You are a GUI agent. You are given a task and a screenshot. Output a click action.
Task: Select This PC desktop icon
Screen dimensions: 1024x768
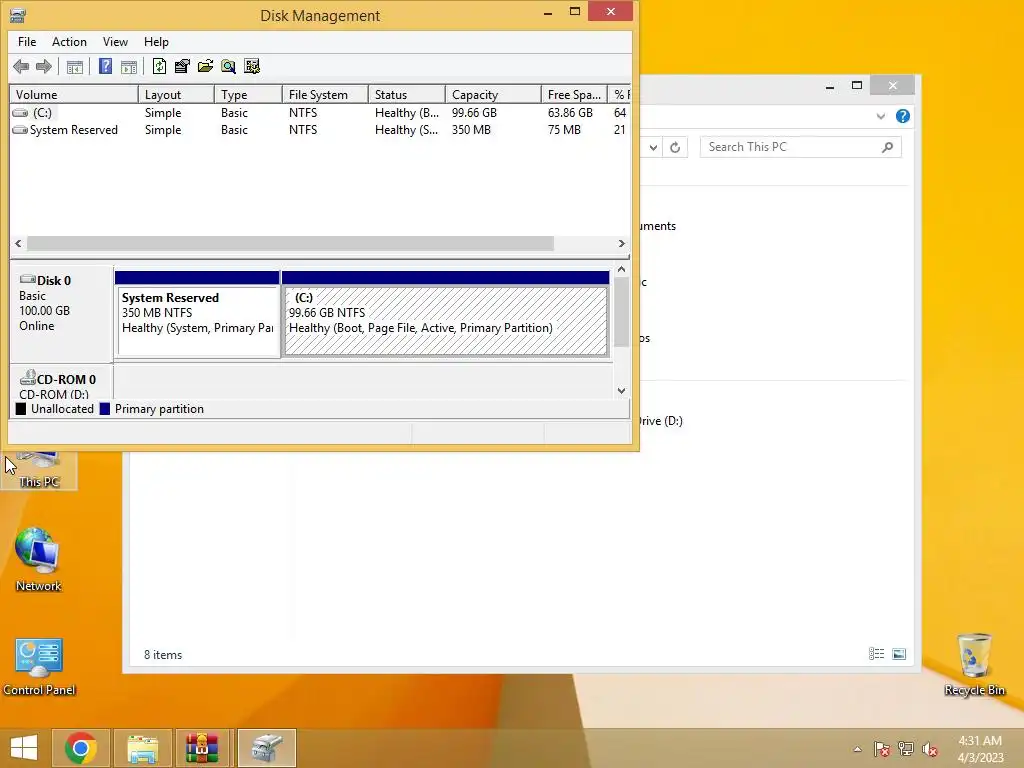(x=39, y=470)
